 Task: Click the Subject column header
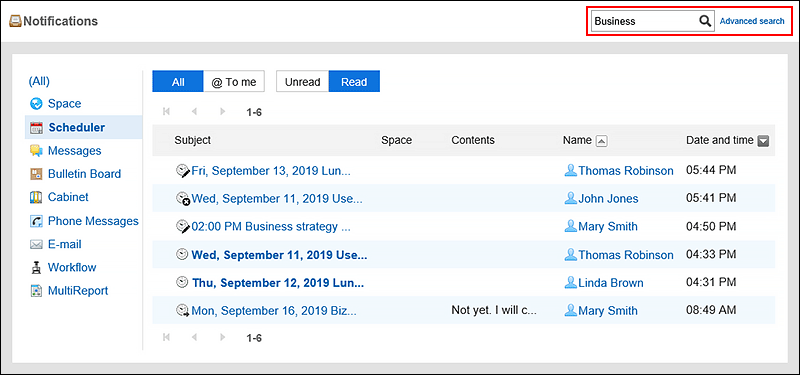click(192, 140)
